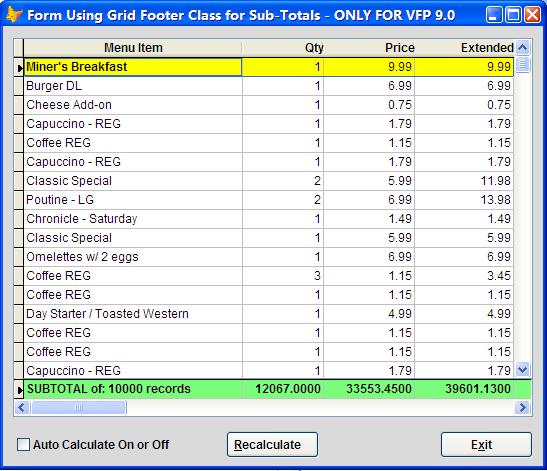This screenshot has height=471, width=547.
Task: Click the Recalculate button
Action: (272, 444)
